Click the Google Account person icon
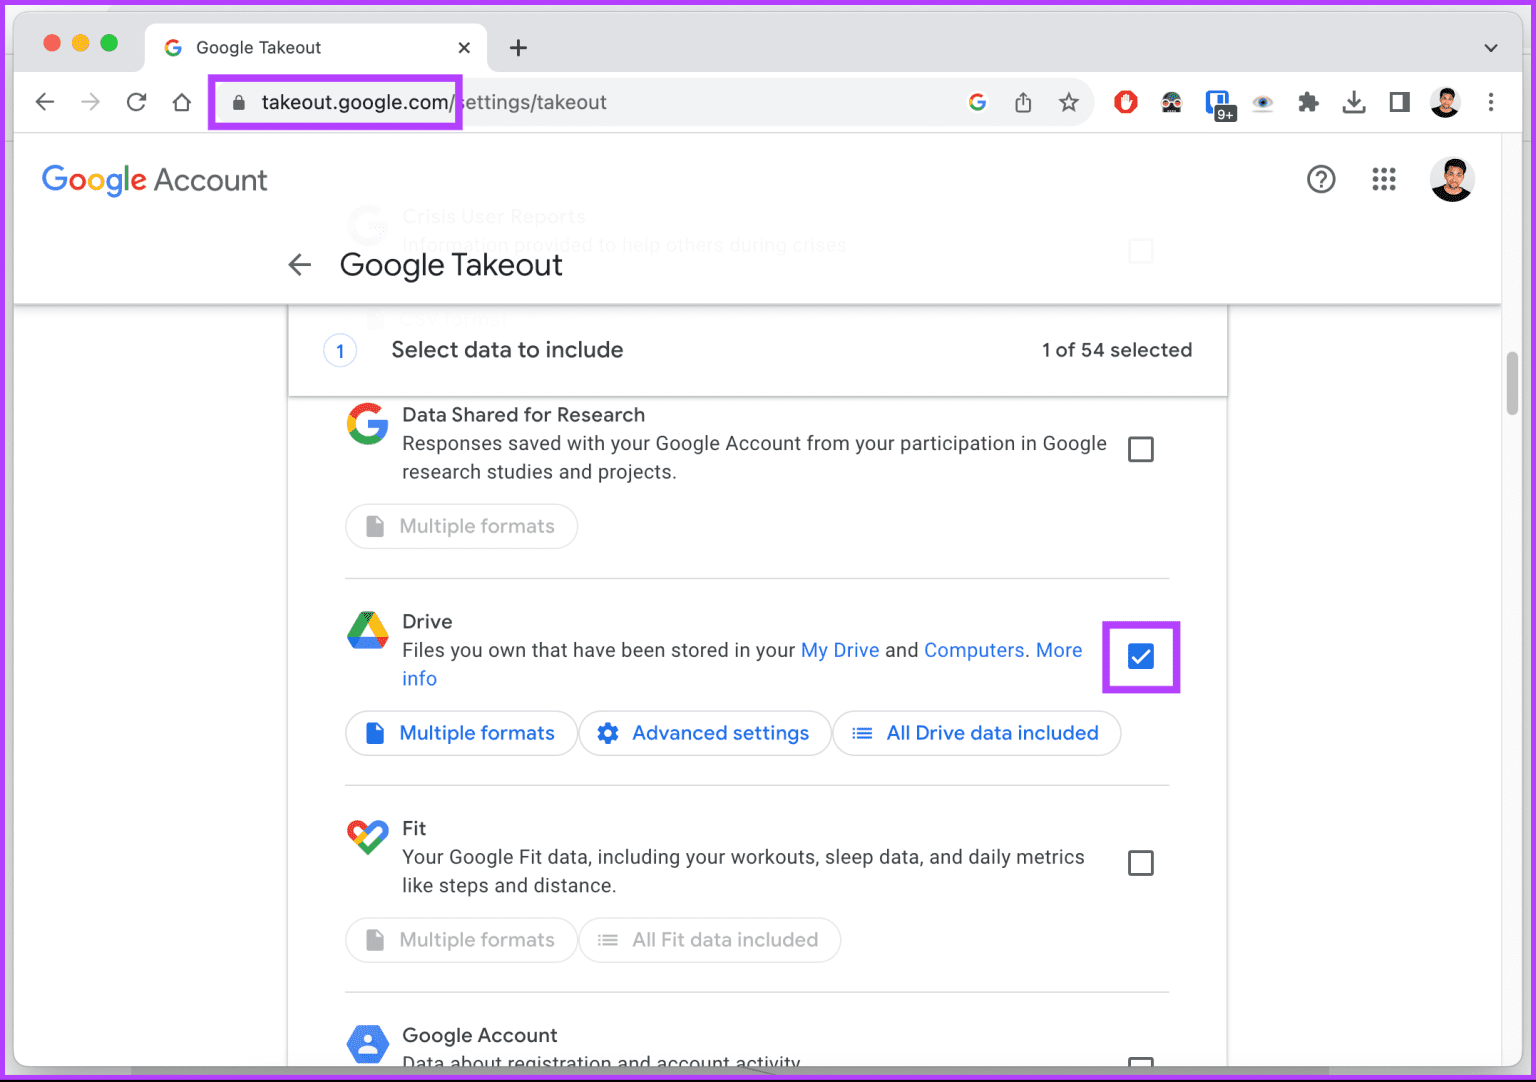 point(367,1043)
